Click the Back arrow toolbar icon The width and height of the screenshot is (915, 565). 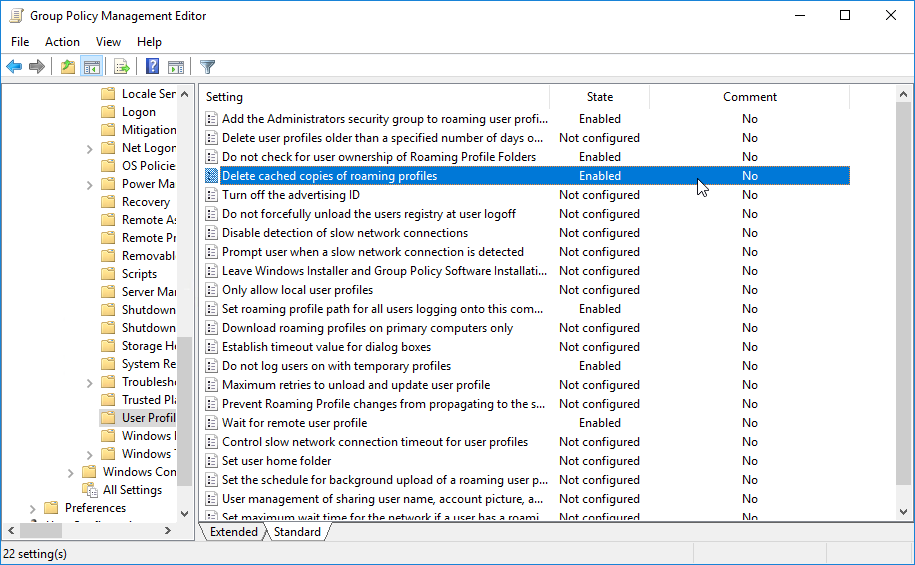(x=14, y=67)
